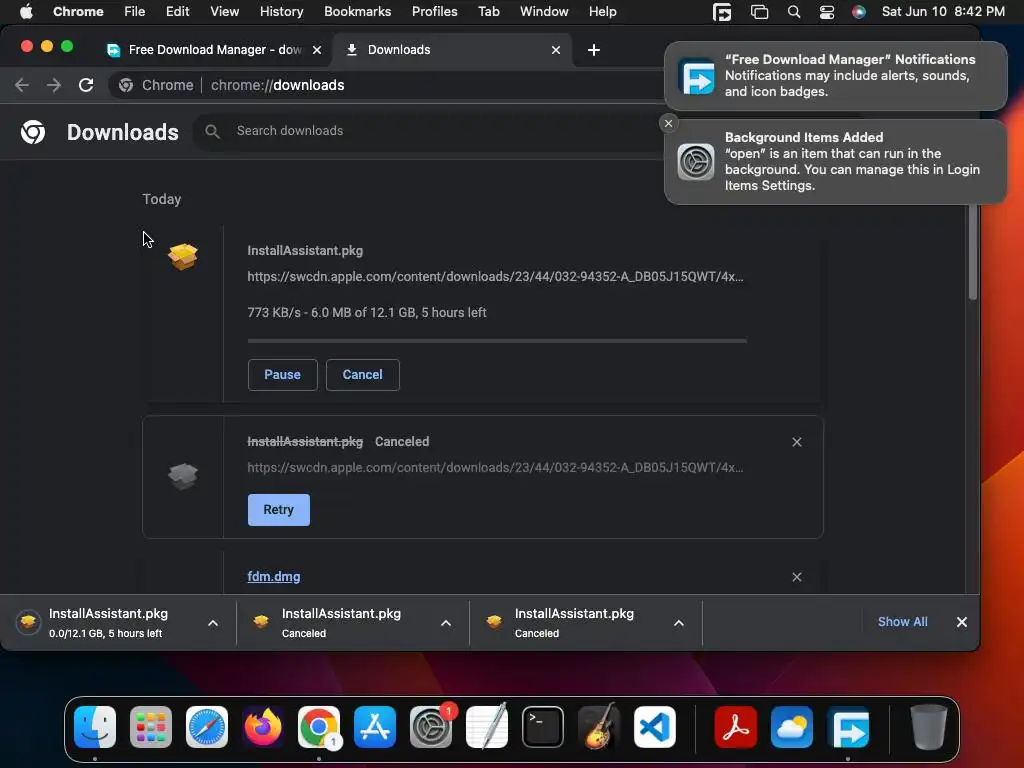Expand options for middle canceled InstallAssistant.pkg shelf item

click(446, 623)
